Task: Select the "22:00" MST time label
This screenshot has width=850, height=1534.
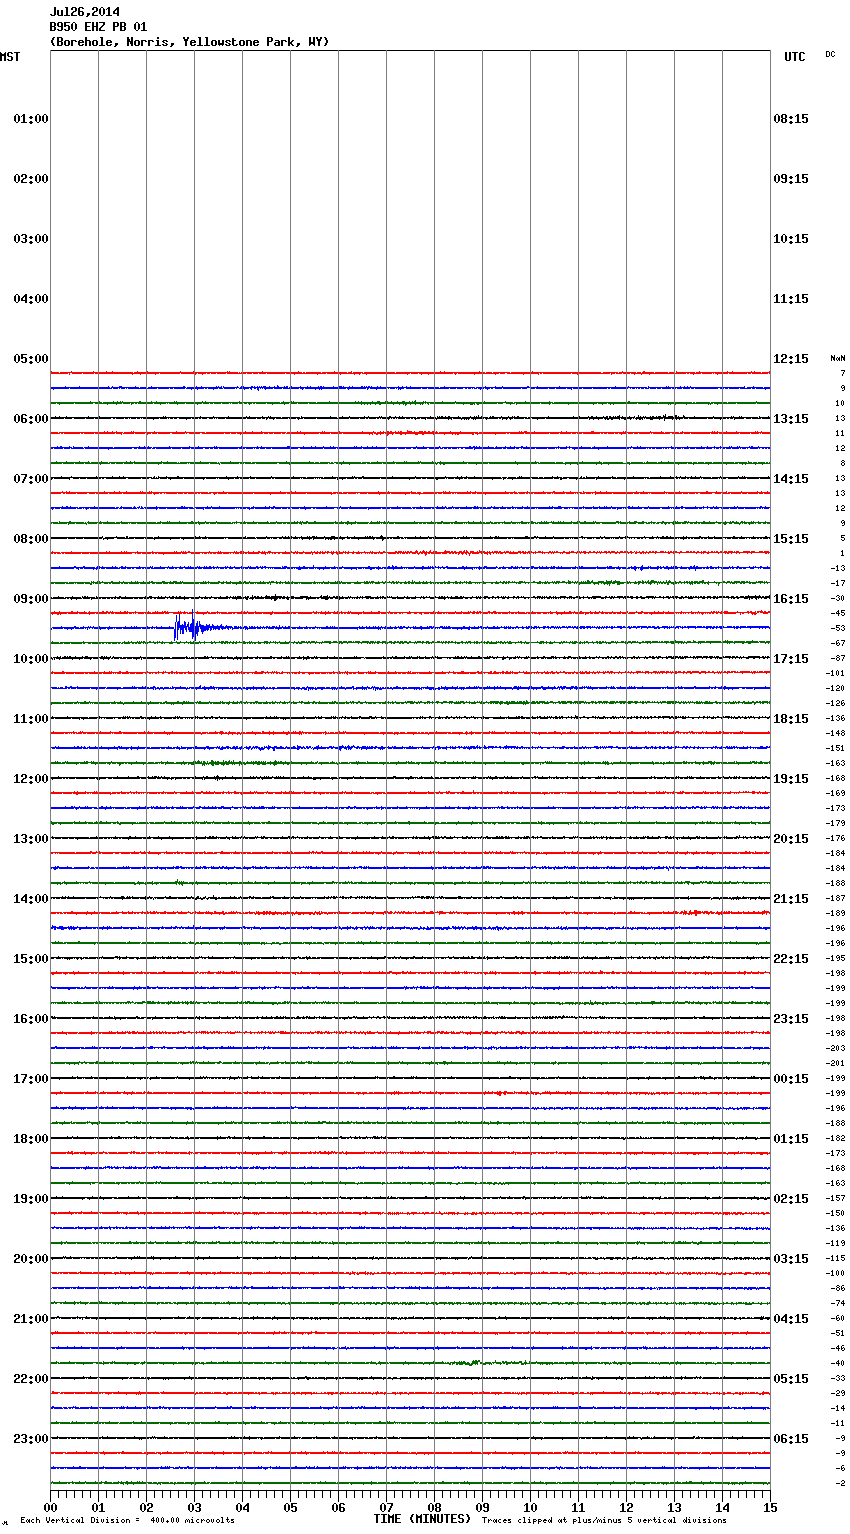Action: point(31,1379)
